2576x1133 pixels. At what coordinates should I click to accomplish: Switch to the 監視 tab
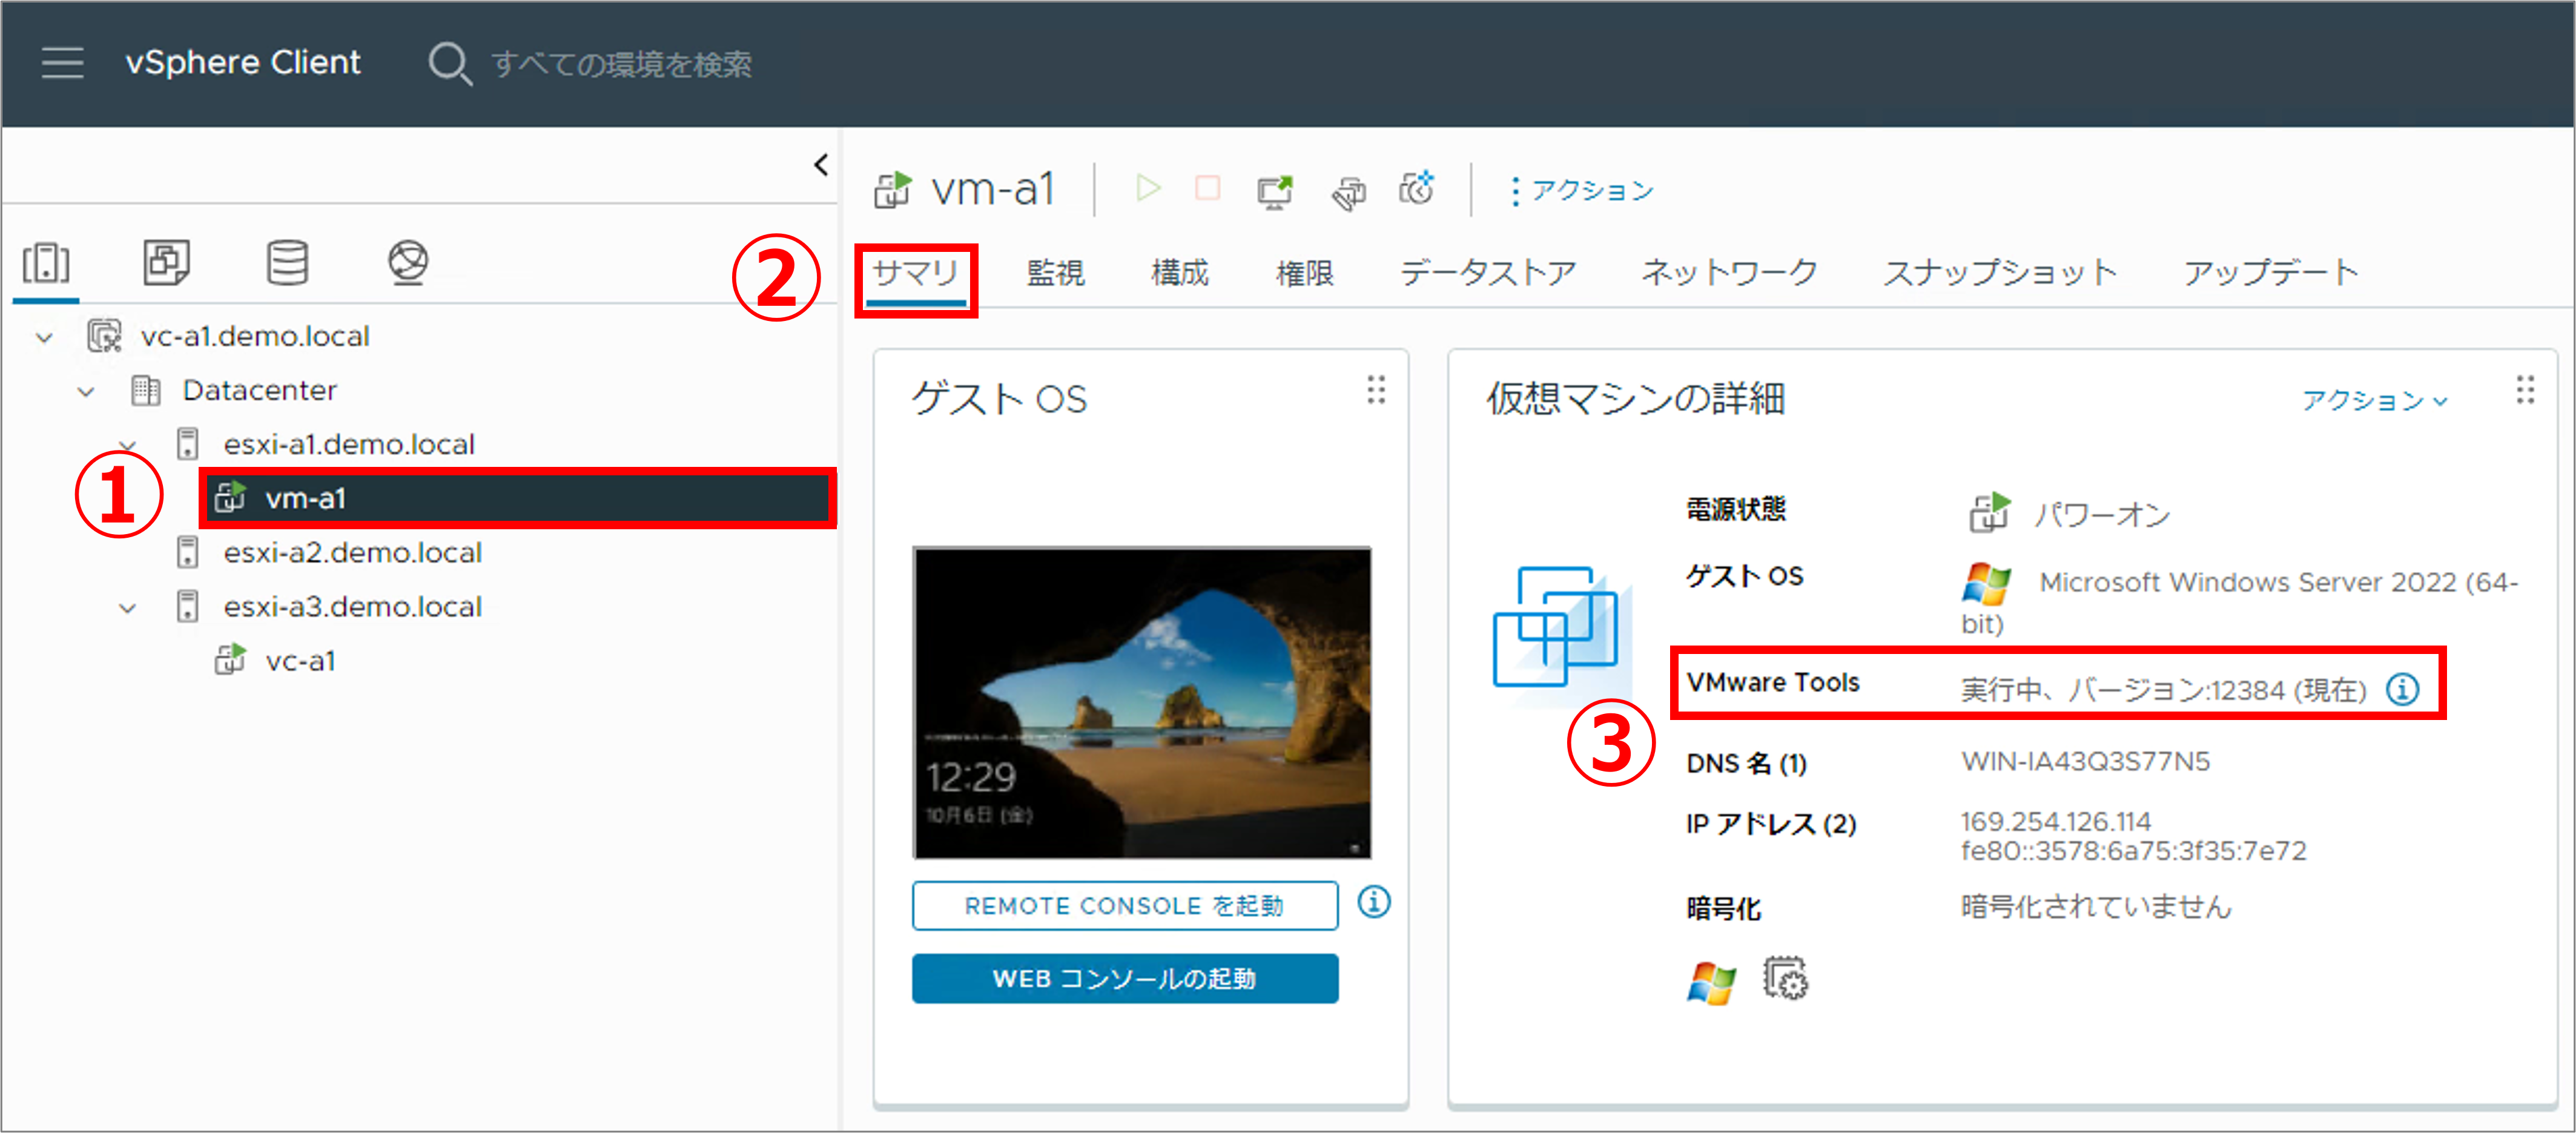tap(1055, 272)
